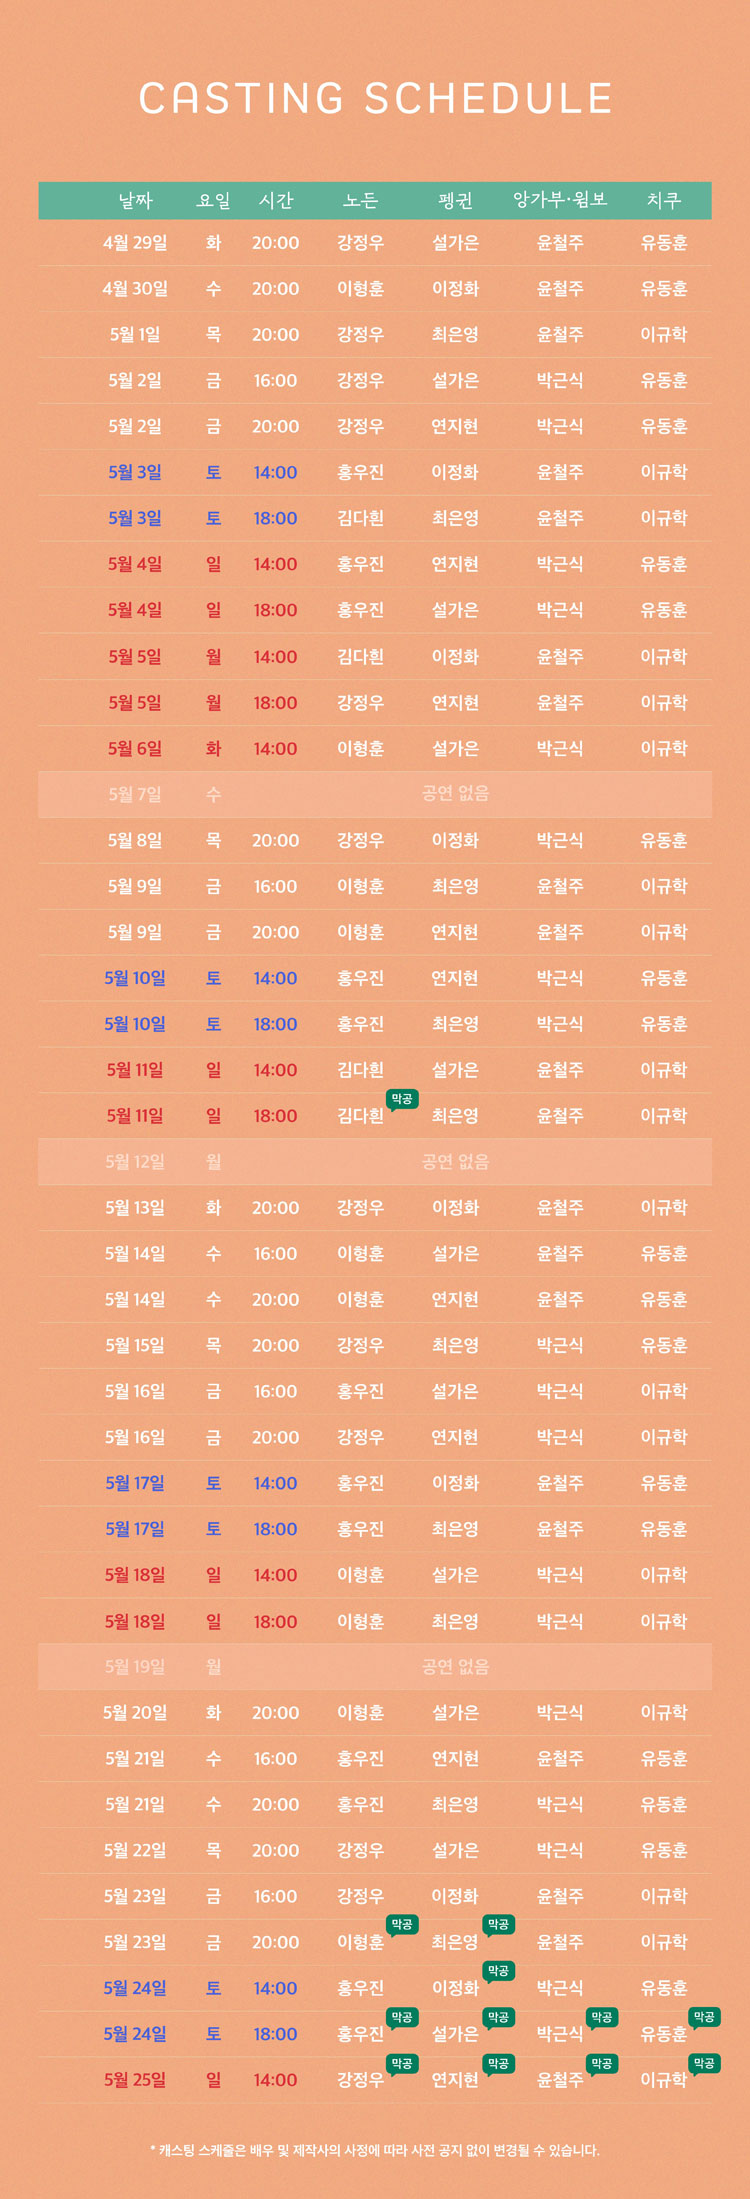Click the 막공 badge by 이정화 on 5월 24일 14:00
The image size is (750, 2199).
coord(498,1971)
